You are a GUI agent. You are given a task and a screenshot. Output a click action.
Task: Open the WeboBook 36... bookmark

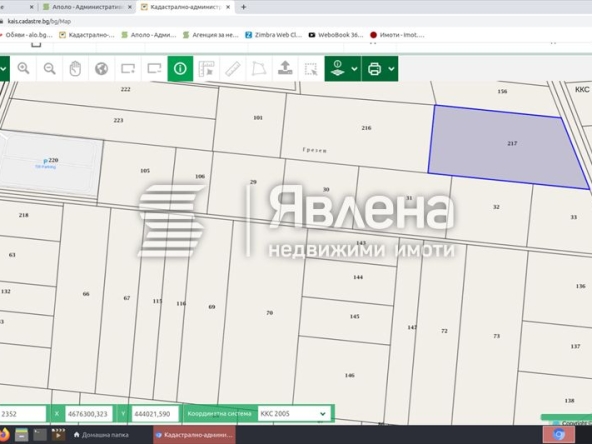(x=336, y=35)
